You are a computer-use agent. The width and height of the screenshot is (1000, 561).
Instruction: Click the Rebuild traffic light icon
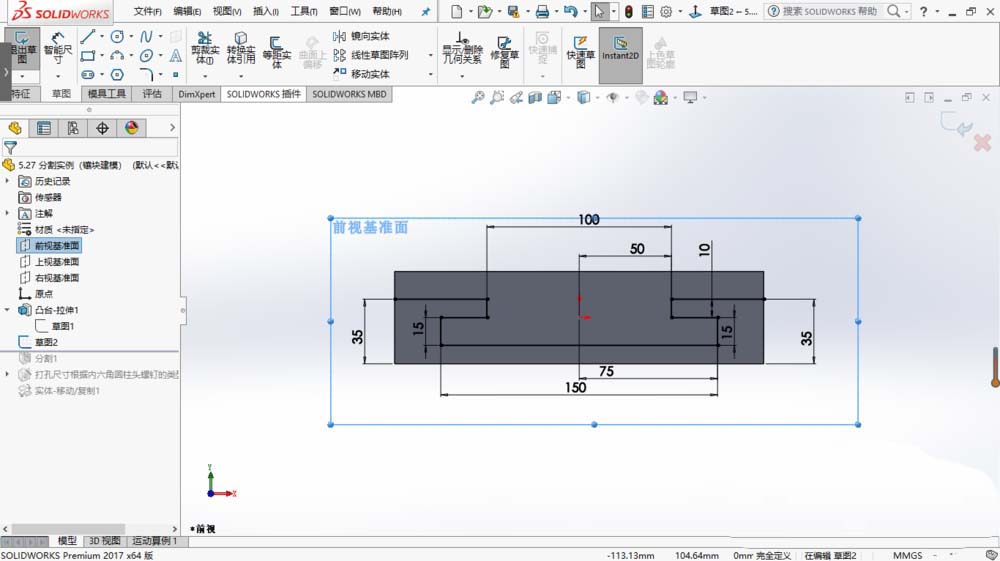pyautogui.click(x=629, y=11)
